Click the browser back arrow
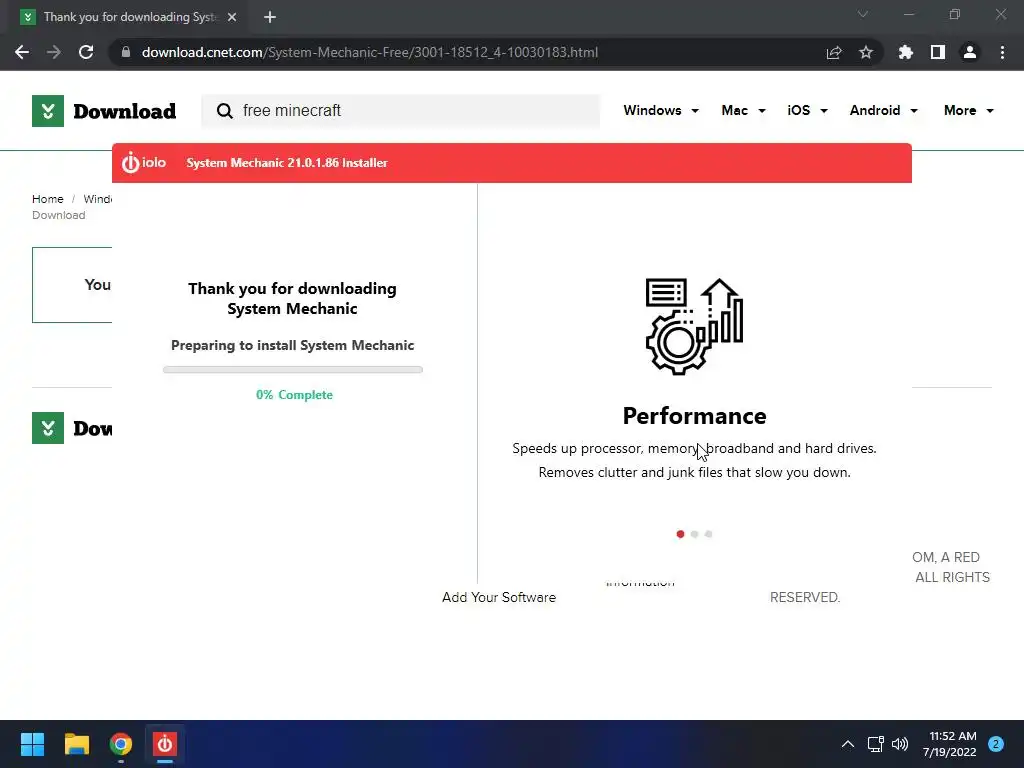Image resolution: width=1024 pixels, height=768 pixels. click(x=22, y=52)
